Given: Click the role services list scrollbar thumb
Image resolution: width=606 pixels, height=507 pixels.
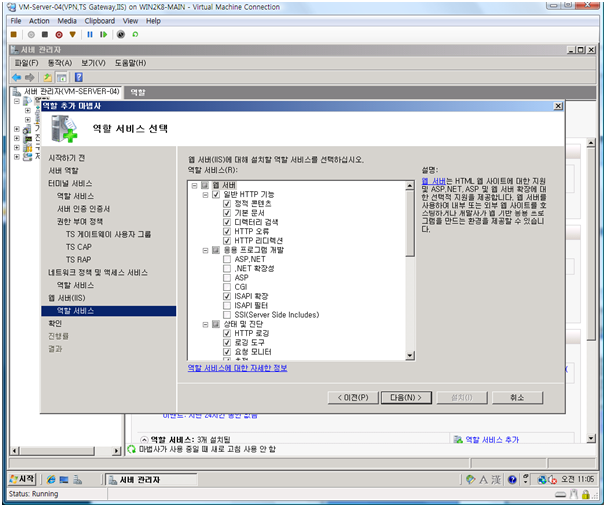Looking at the screenshot, I should click(x=410, y=223).
